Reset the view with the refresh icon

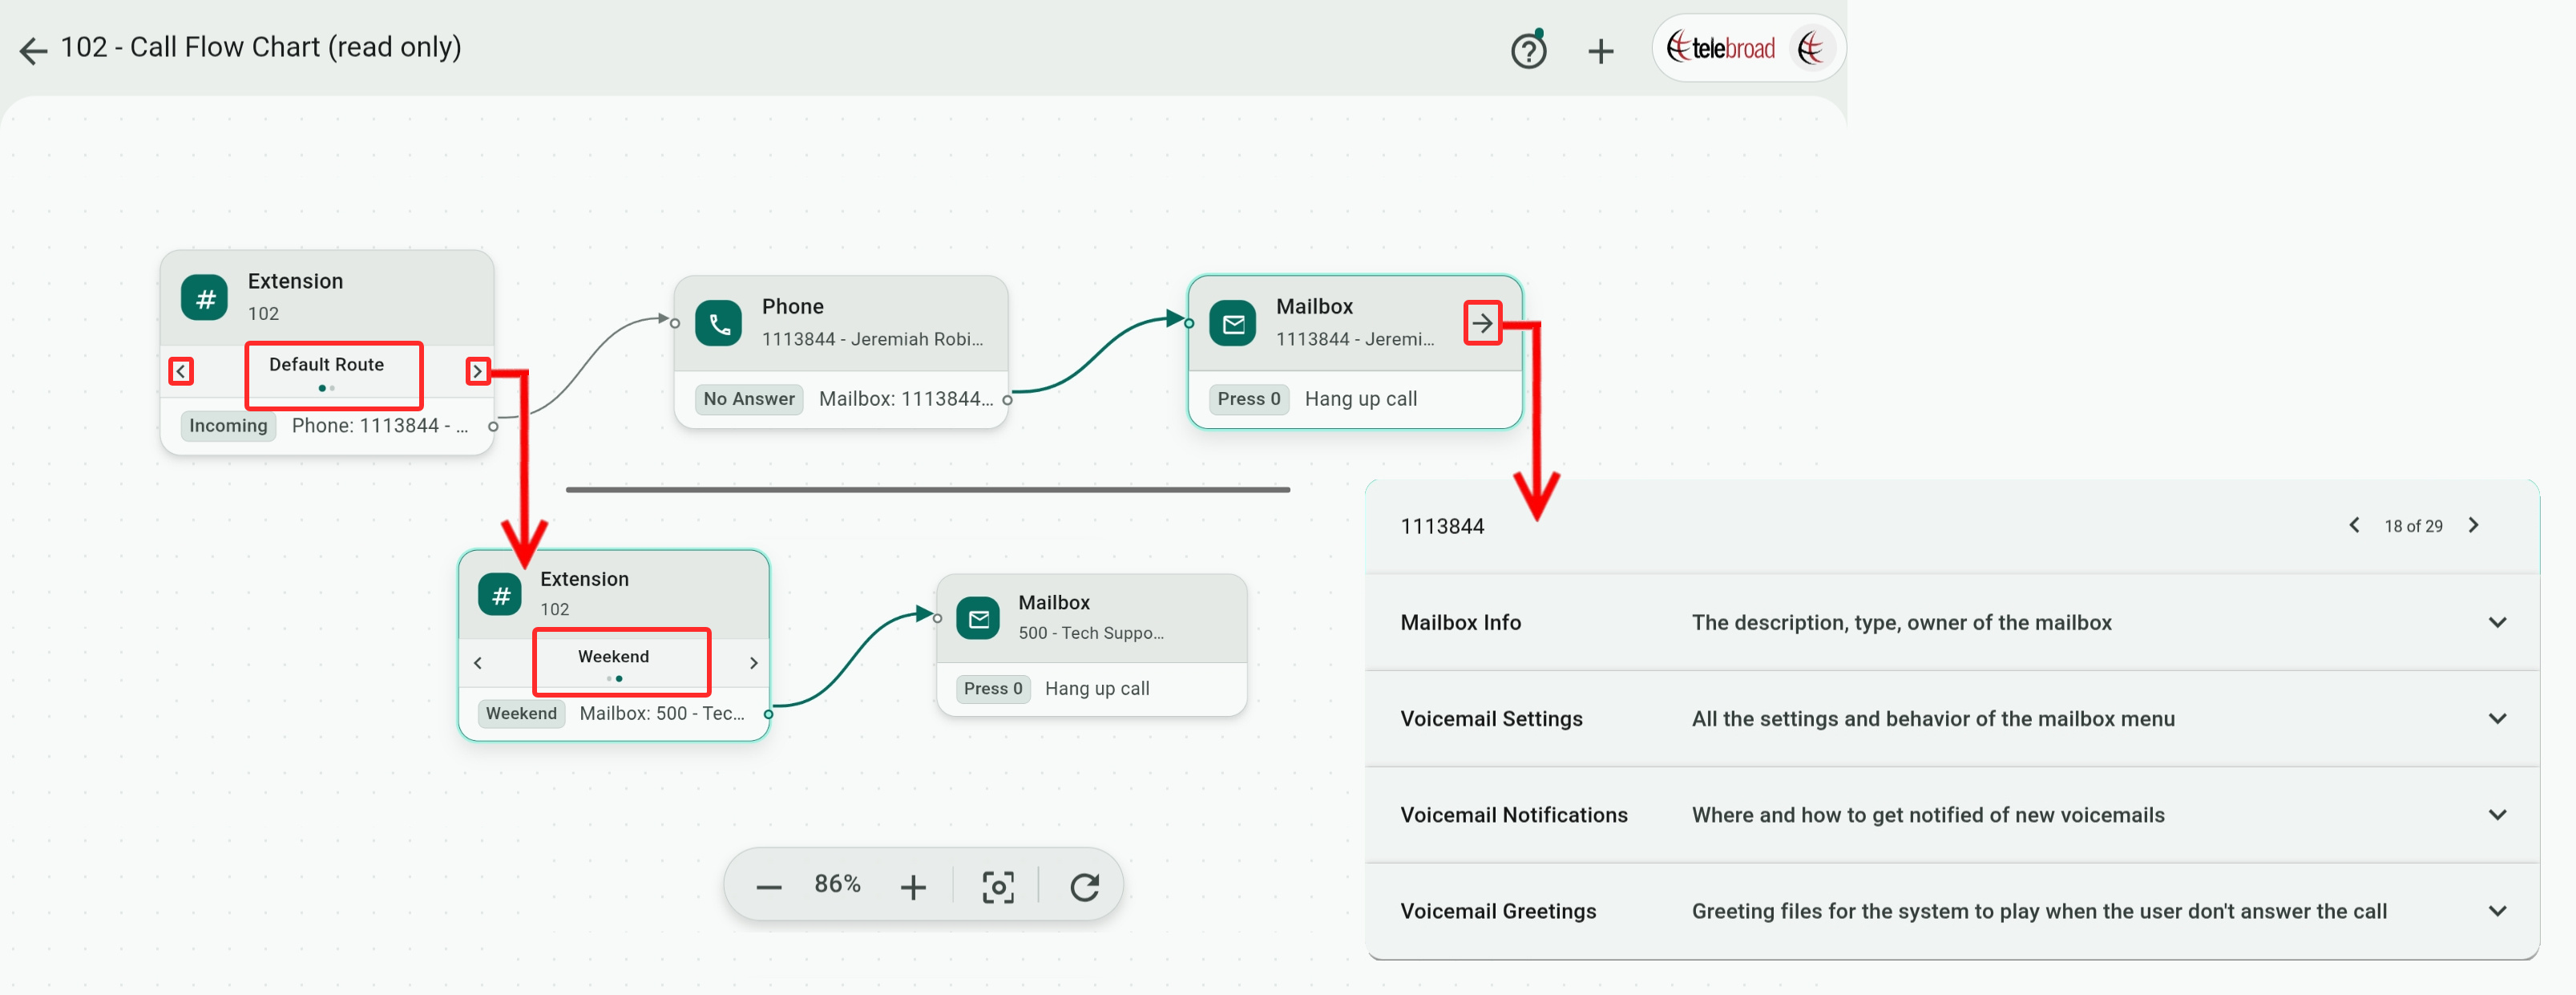[x=1084, y=886]
